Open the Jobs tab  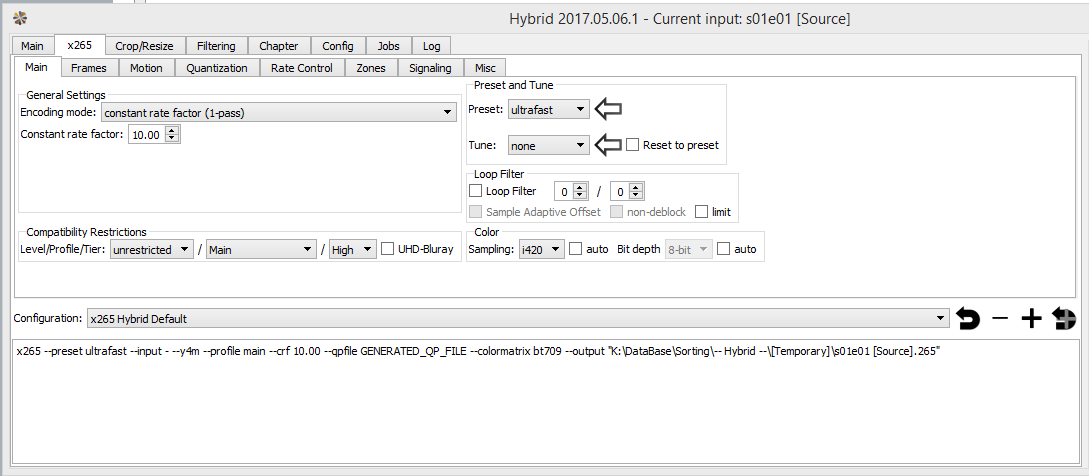click(388, 46)
